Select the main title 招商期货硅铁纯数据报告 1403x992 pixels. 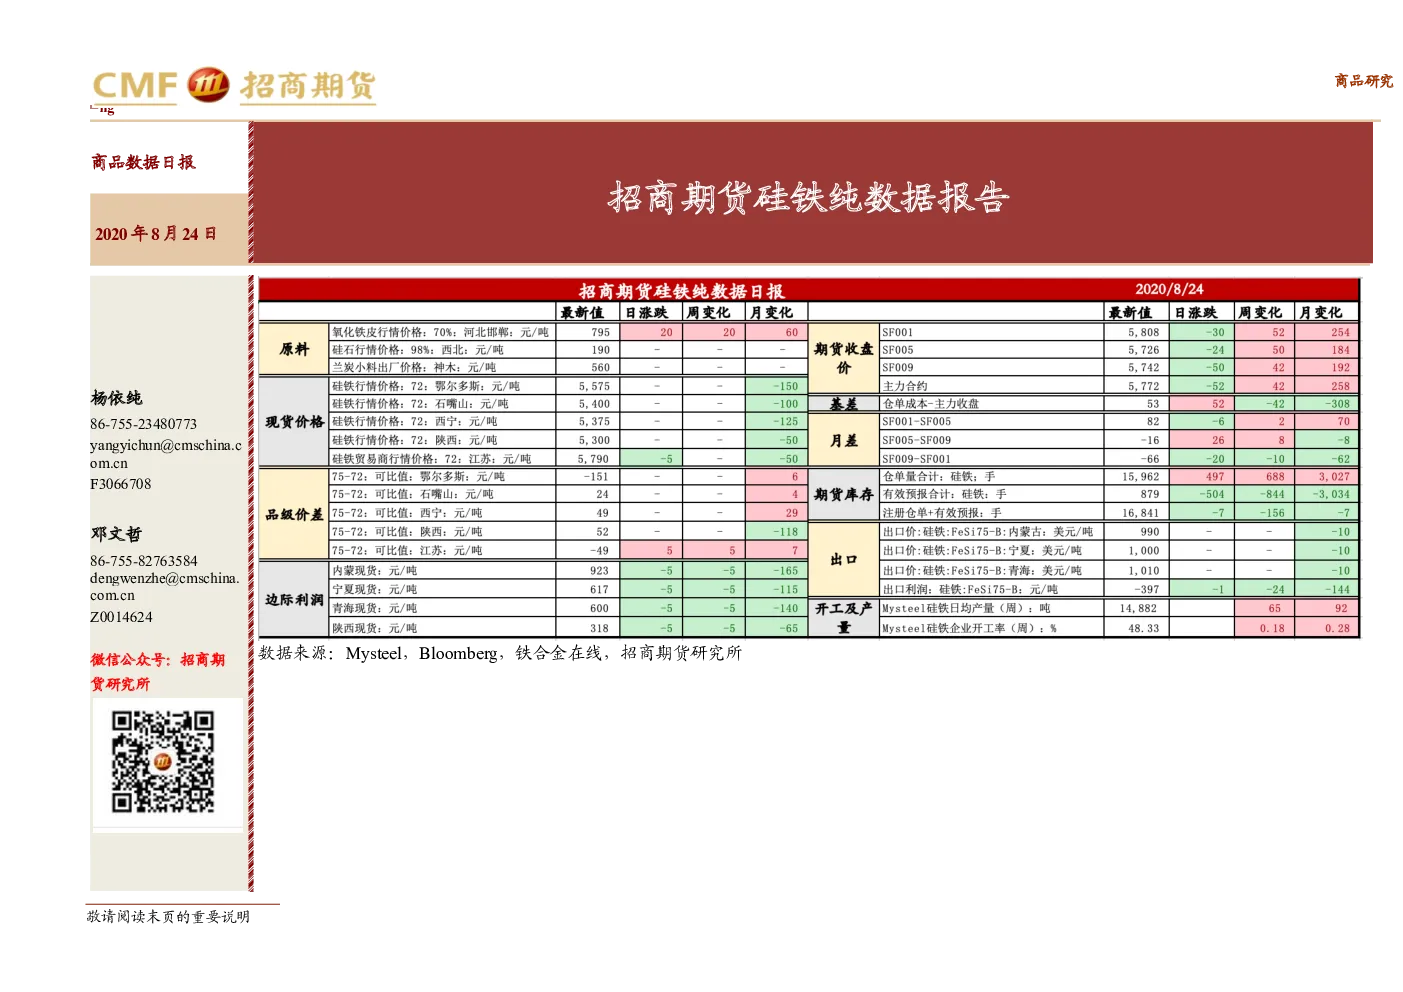coord(809,197)
